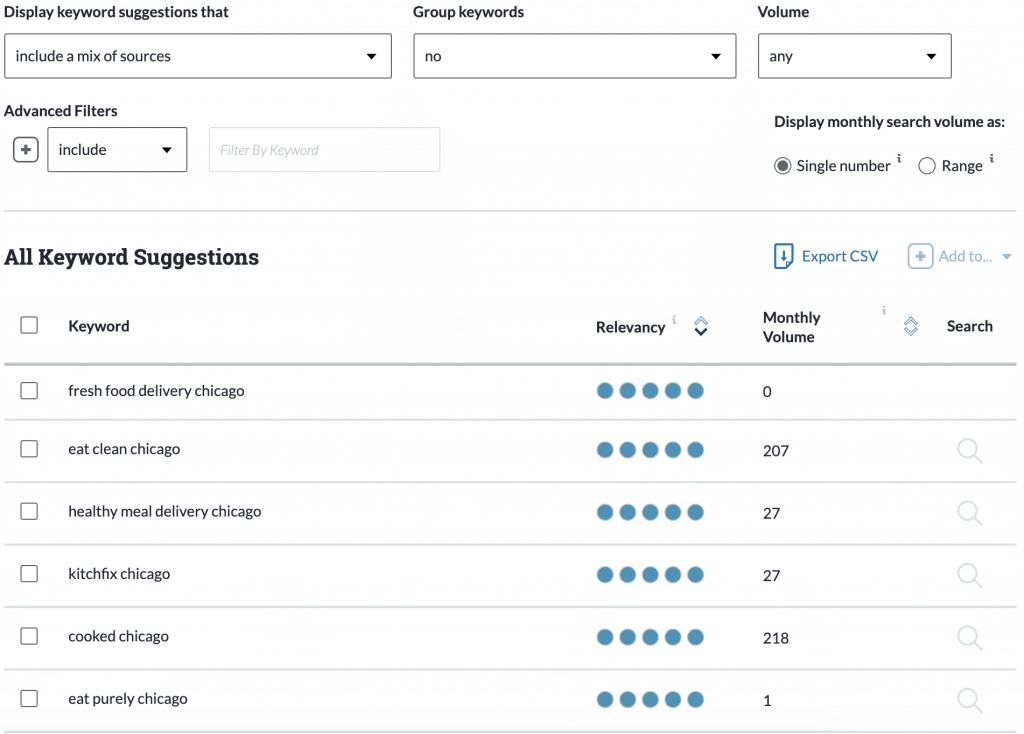This screenshot has height=734, width=1024.
Task: Open the Group keywords dropdown
Action: click(574, 56)
